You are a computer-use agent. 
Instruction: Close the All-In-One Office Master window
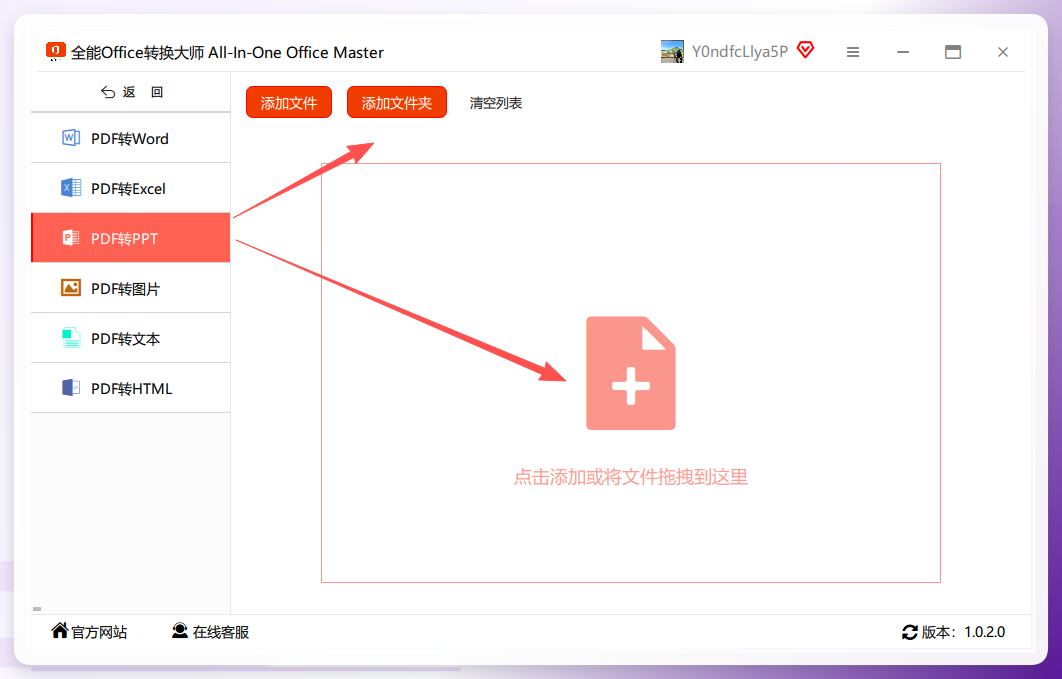[x=1003, y=52]
